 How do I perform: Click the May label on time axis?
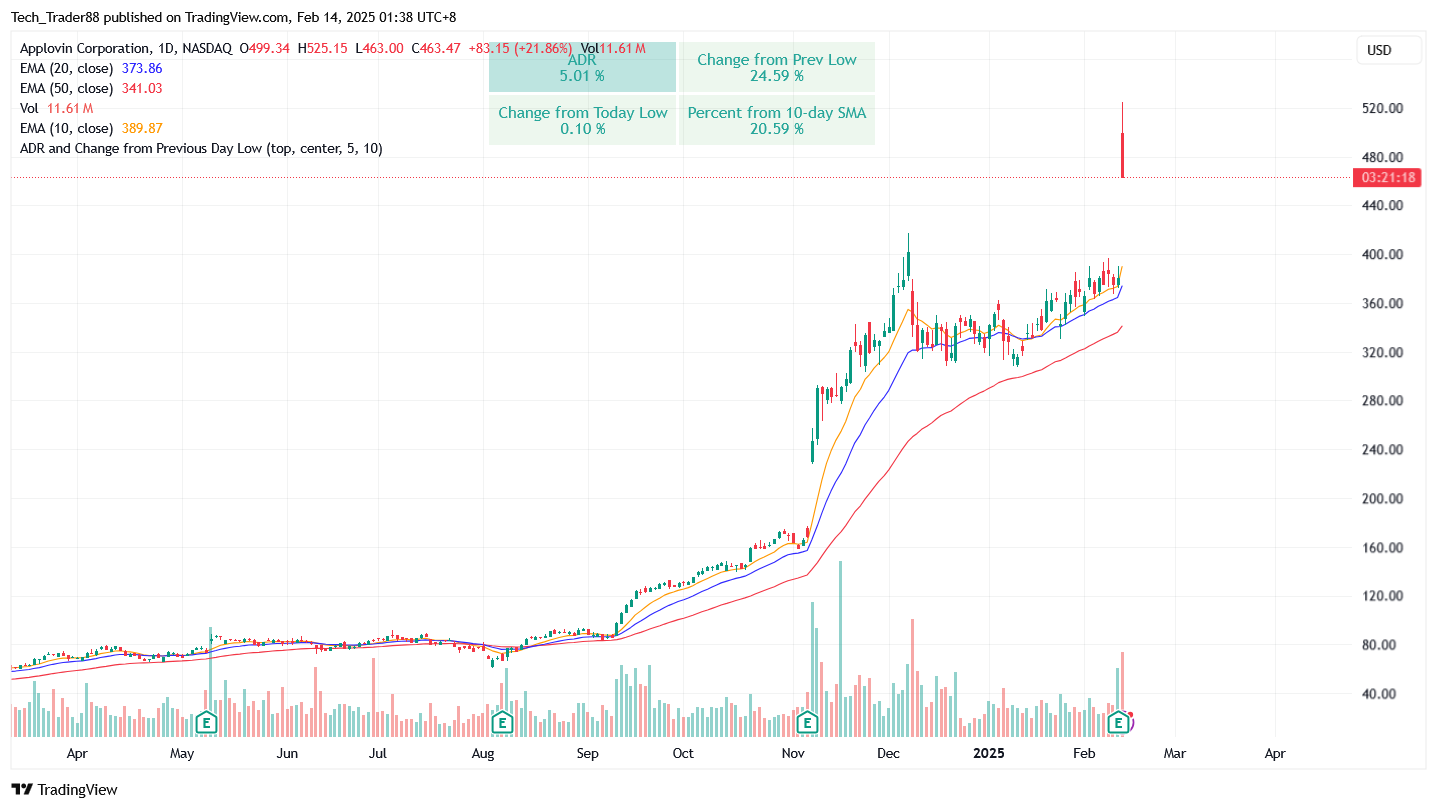[181, 753]
